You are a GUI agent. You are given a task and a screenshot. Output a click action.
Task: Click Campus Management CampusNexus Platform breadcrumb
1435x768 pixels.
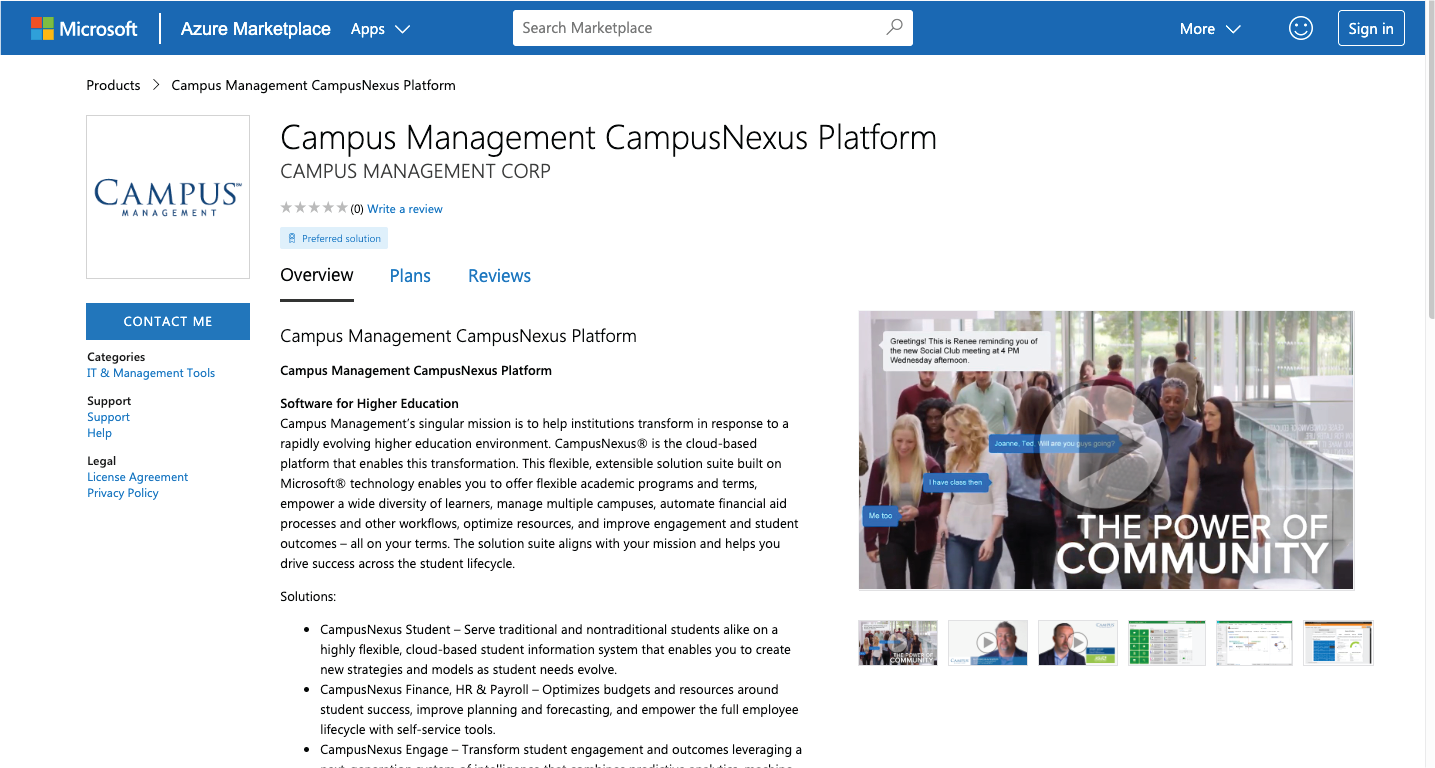tap(313, 85)
